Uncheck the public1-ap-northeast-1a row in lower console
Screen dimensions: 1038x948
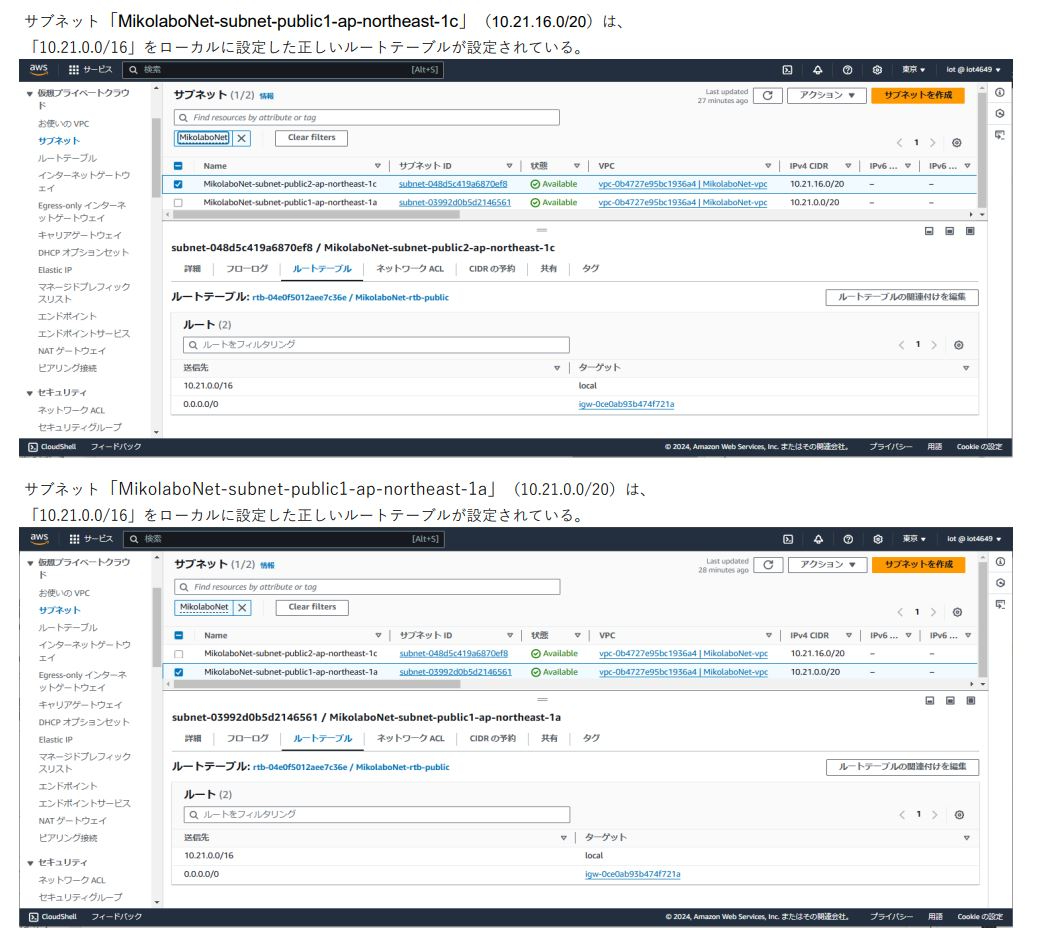pos(179,673)
